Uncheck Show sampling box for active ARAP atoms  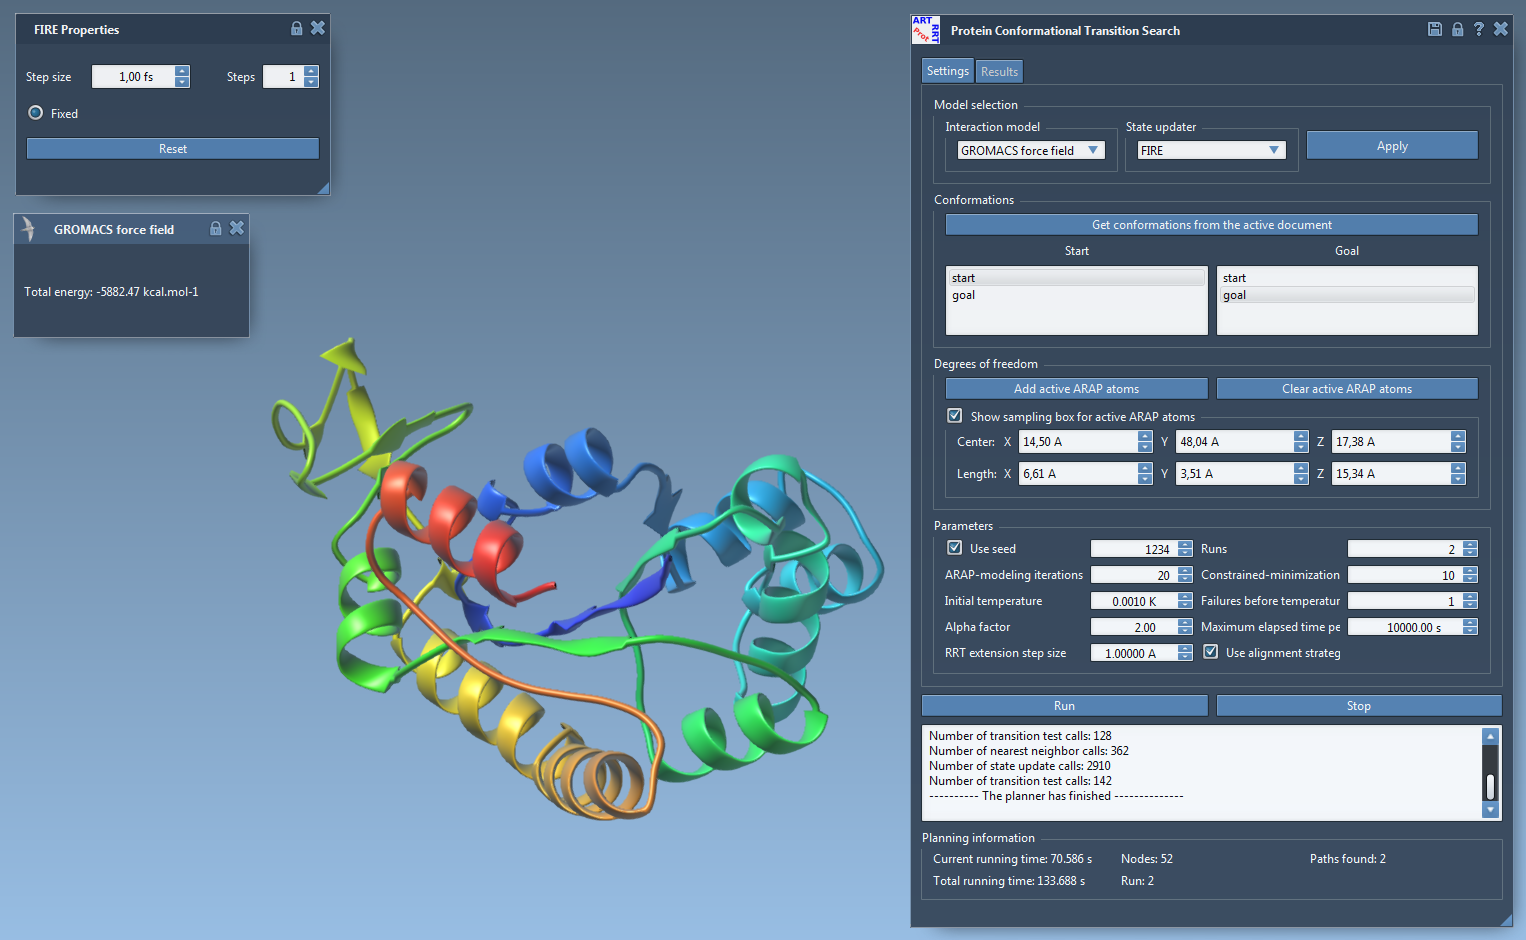955,416
